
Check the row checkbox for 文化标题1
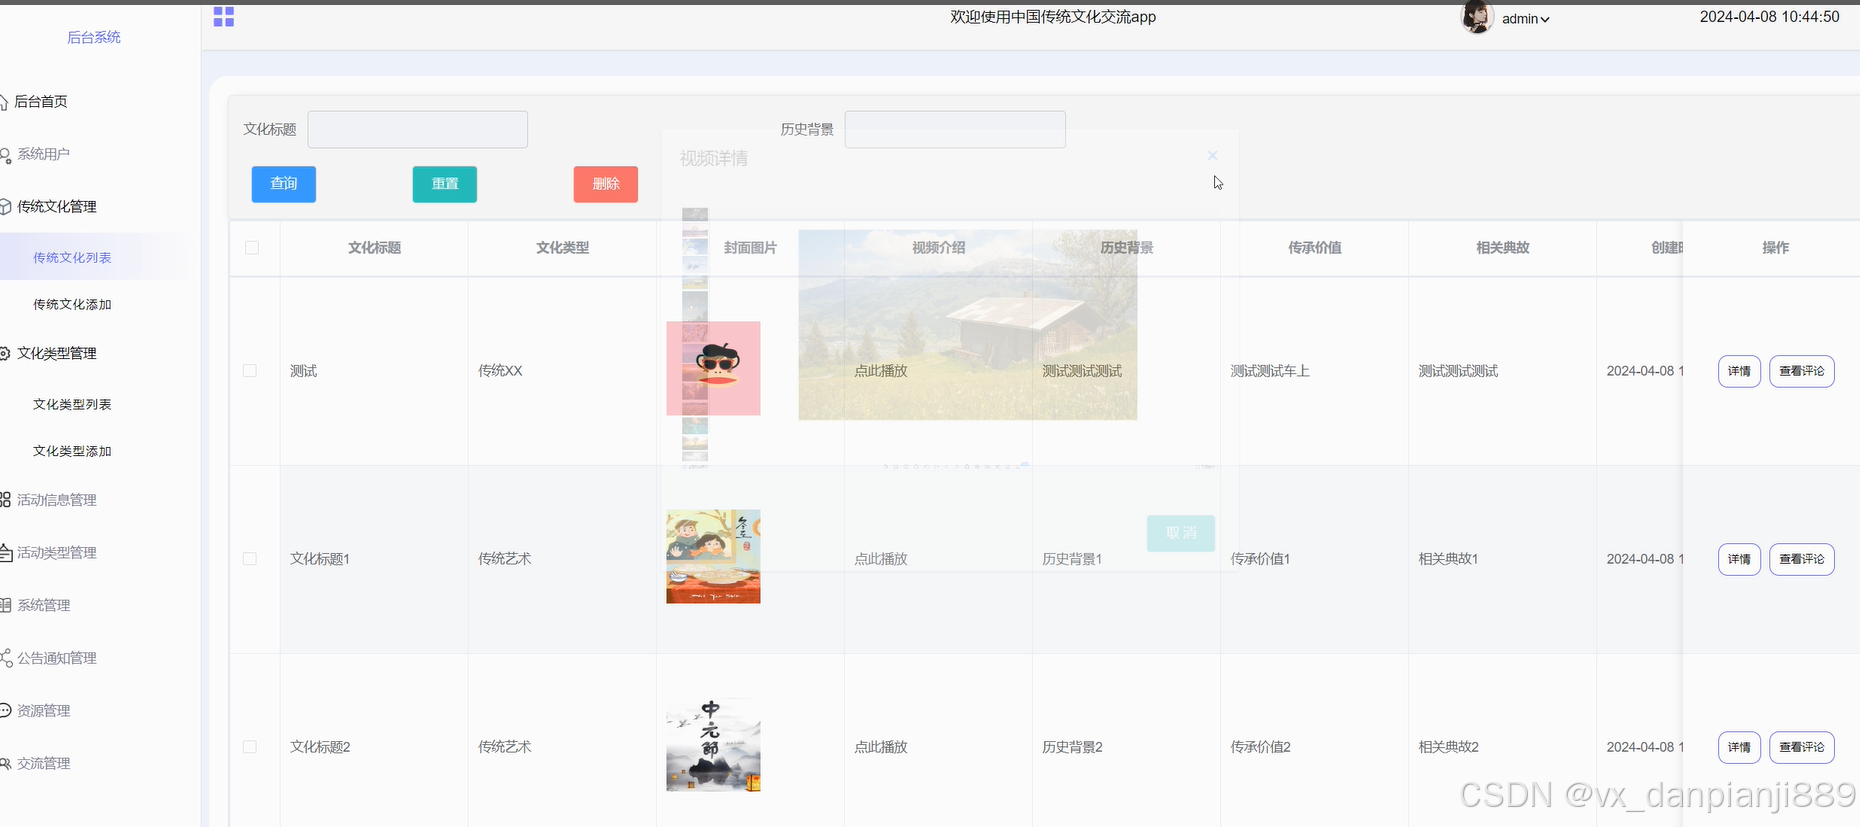[x=250, y=559]
